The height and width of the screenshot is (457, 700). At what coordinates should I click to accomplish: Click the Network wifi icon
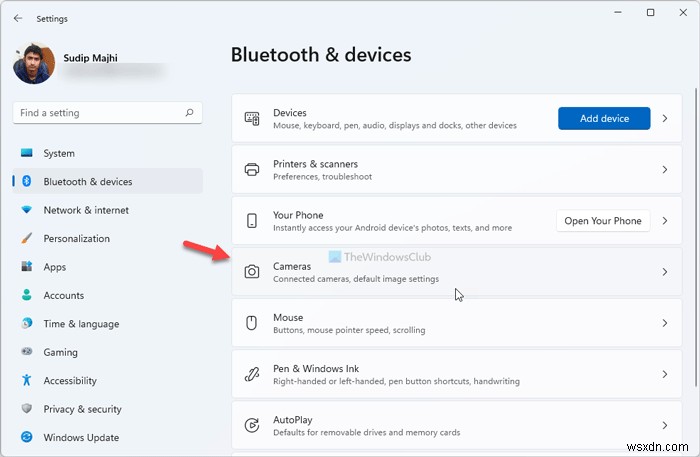pyautogui.click(x=27, y=210)
